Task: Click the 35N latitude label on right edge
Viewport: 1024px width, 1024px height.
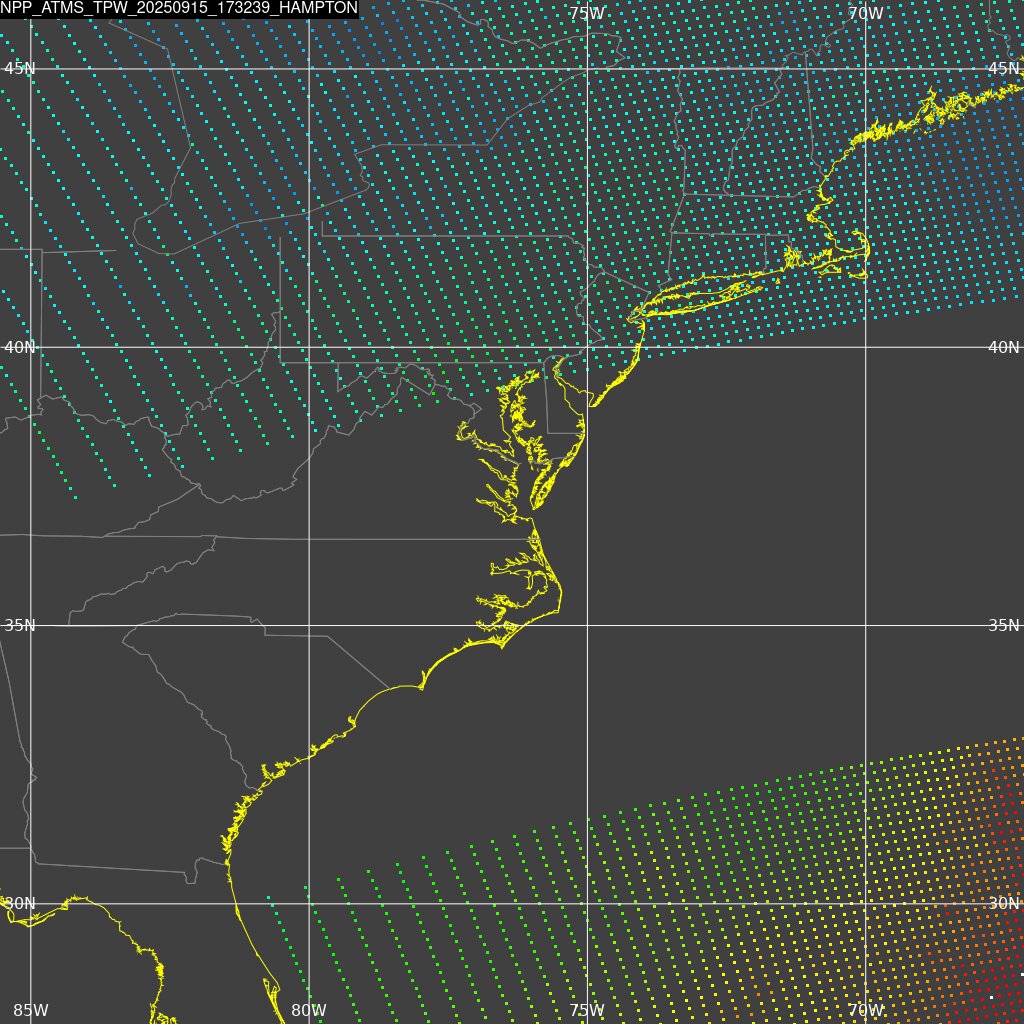Action: pos(1004,626)
